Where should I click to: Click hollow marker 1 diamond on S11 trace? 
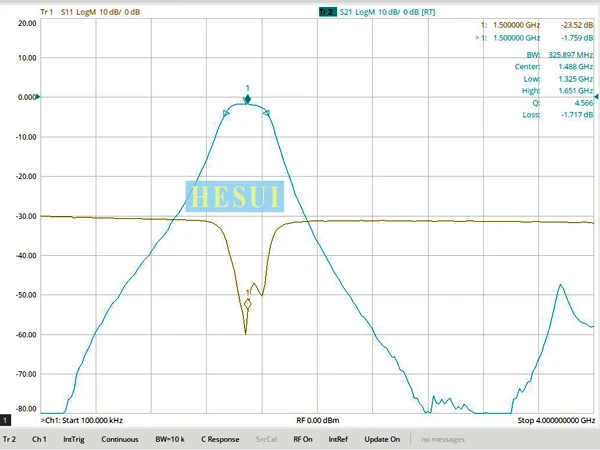pyautogui.click(x=248, y=304)
